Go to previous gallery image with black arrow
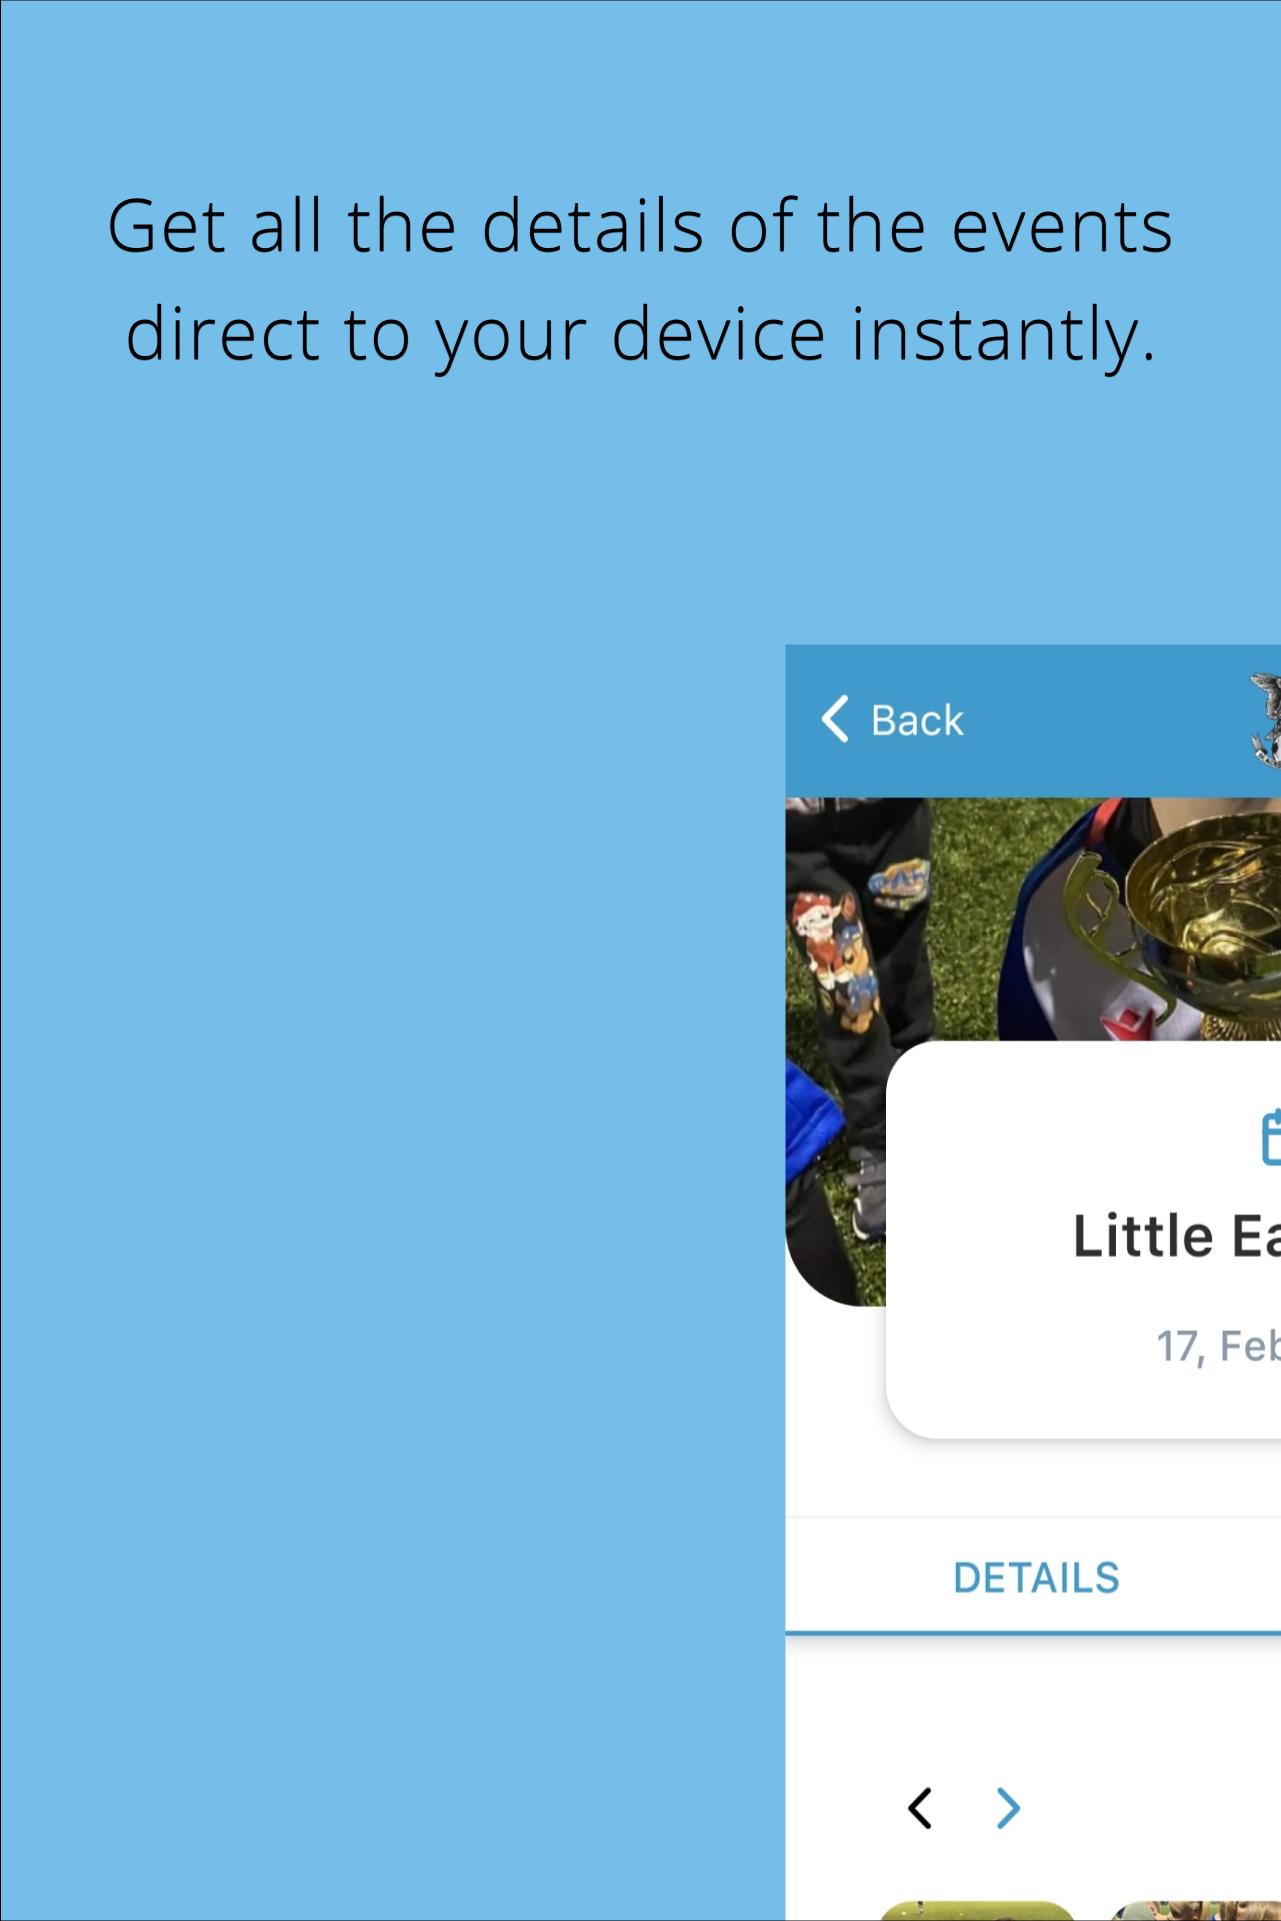1281x1921 pixels. (920, 1808)
